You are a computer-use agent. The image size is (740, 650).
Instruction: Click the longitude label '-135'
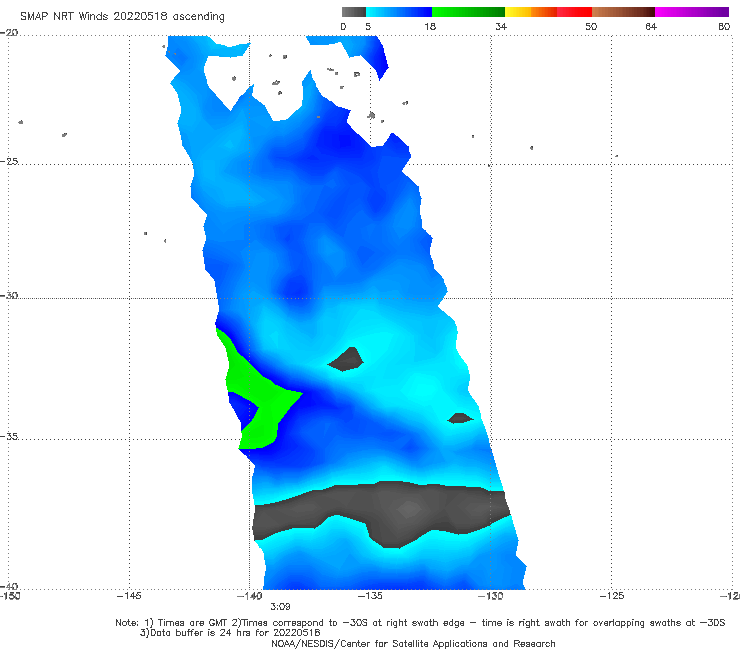click(370, 596)
